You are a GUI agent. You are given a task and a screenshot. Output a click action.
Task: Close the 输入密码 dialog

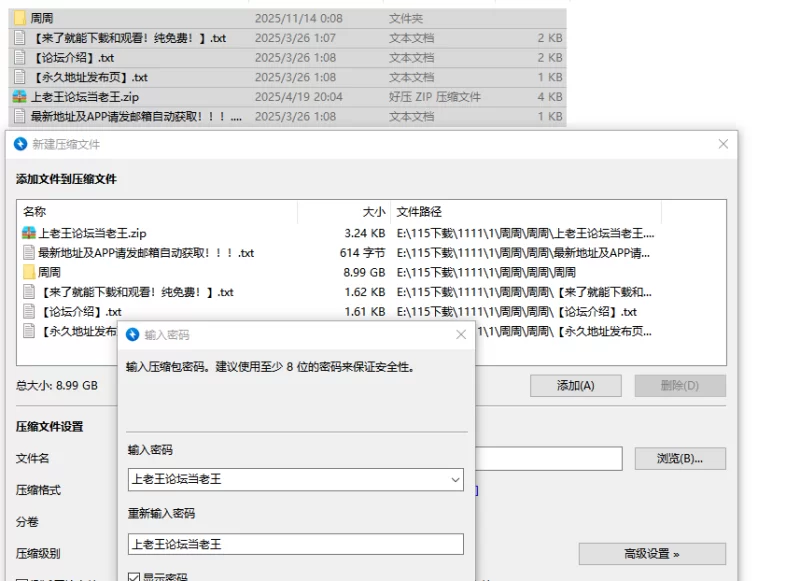point(461,335)
